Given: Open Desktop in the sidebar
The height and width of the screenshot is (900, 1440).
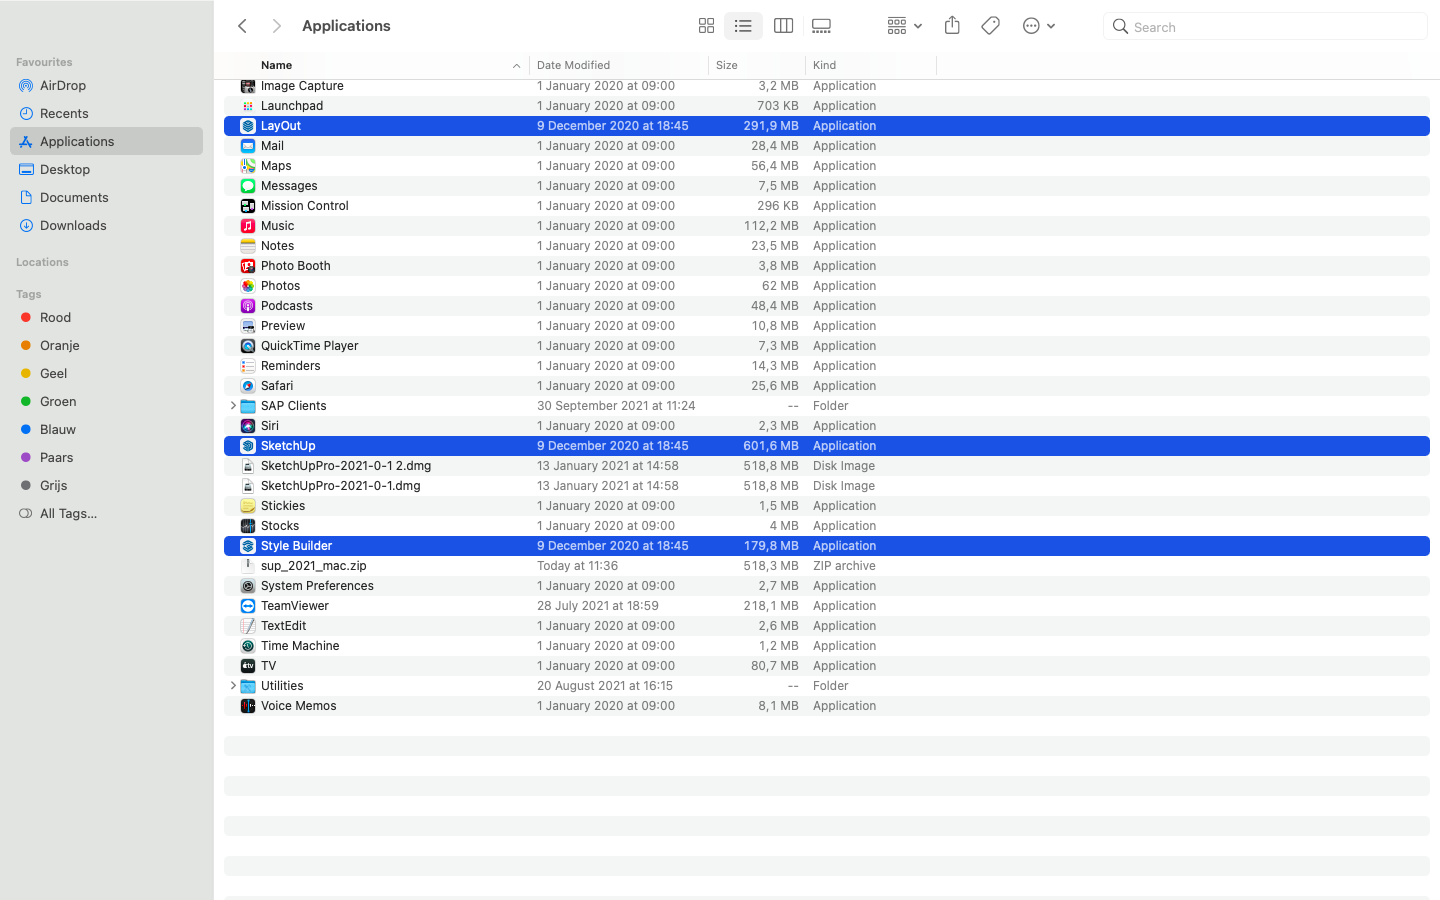Looking at the screenshot, I should 106,170.
